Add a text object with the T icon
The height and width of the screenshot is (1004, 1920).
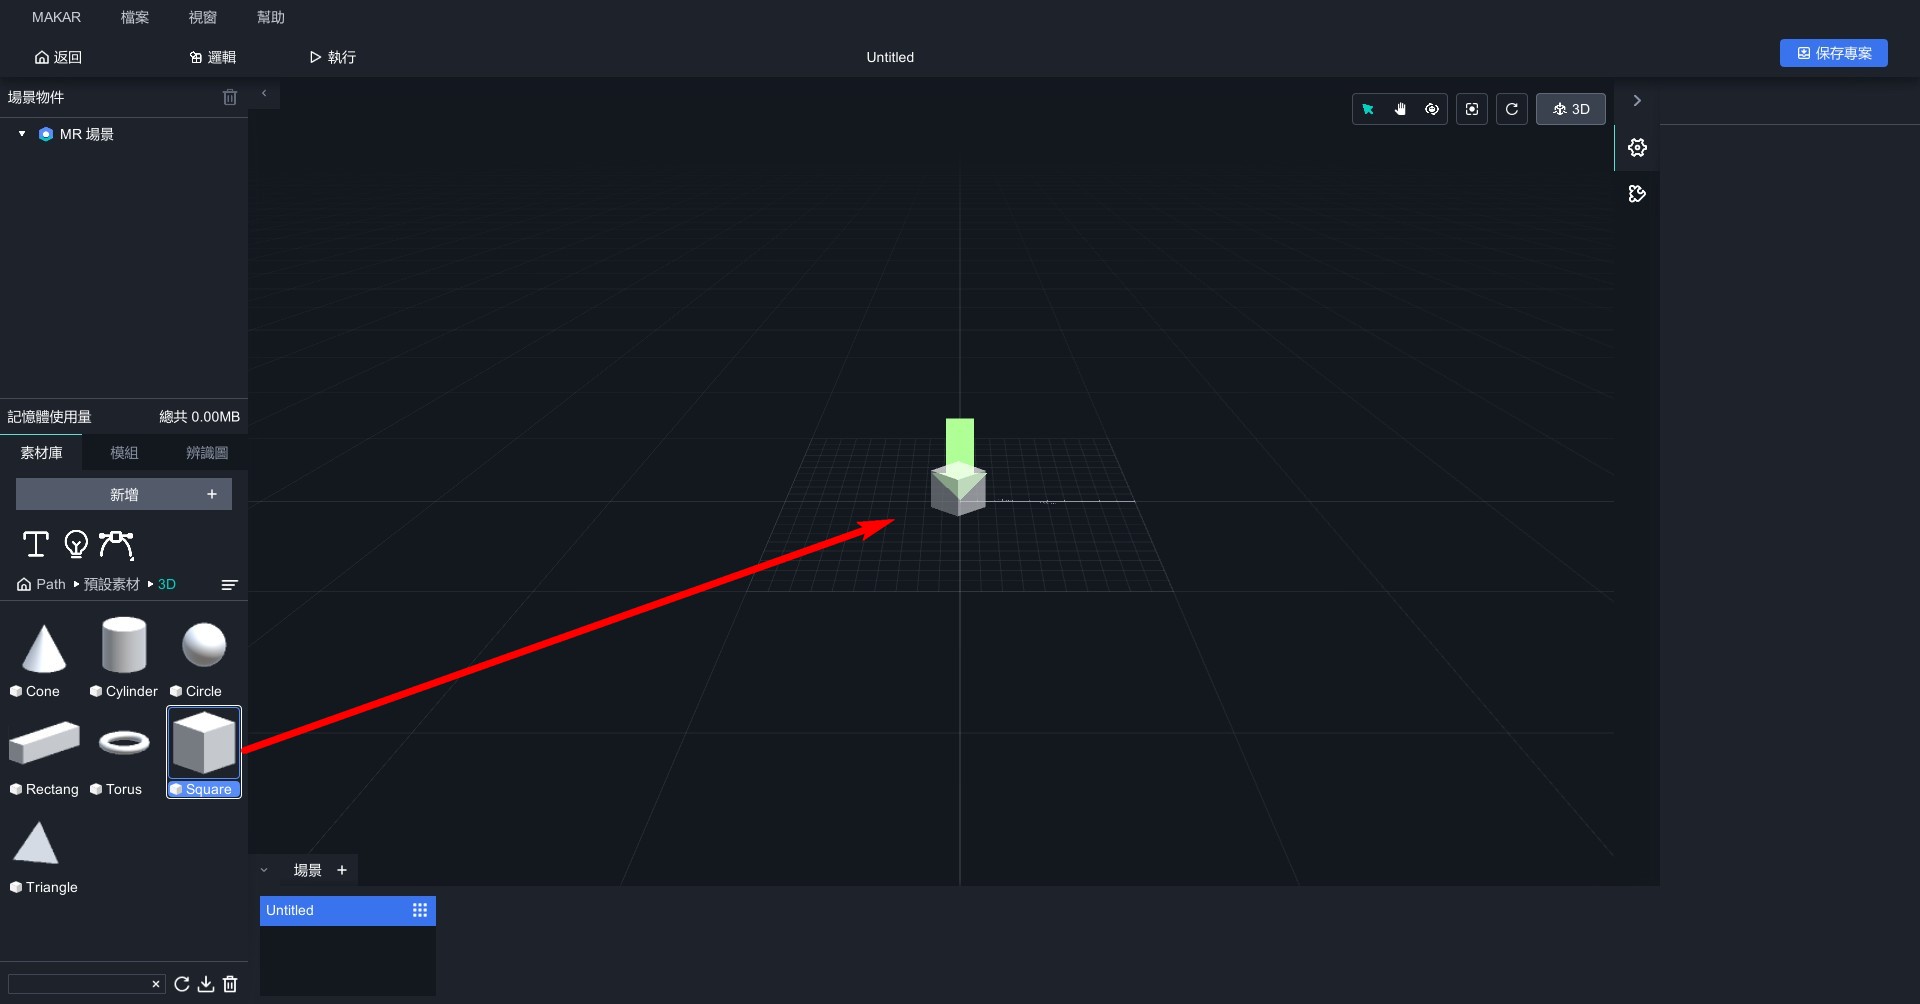click(36, 544)
